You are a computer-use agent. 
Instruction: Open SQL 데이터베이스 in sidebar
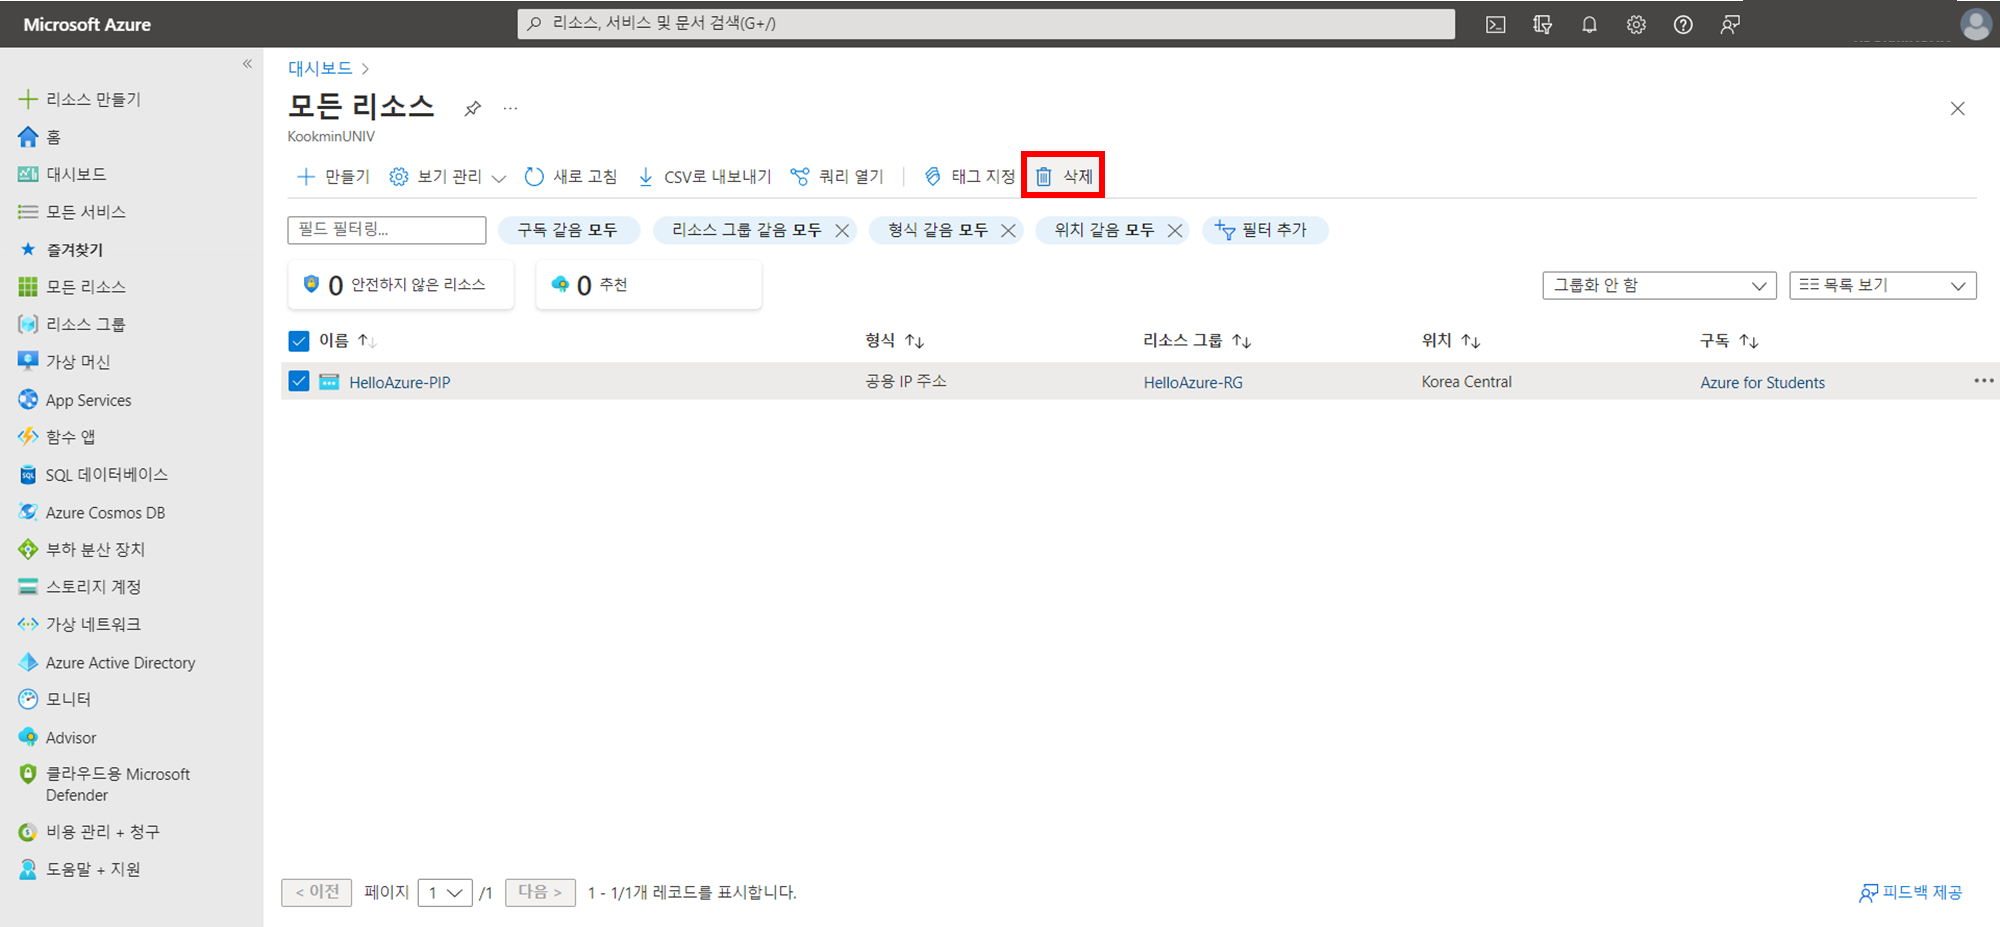[93, 475]
